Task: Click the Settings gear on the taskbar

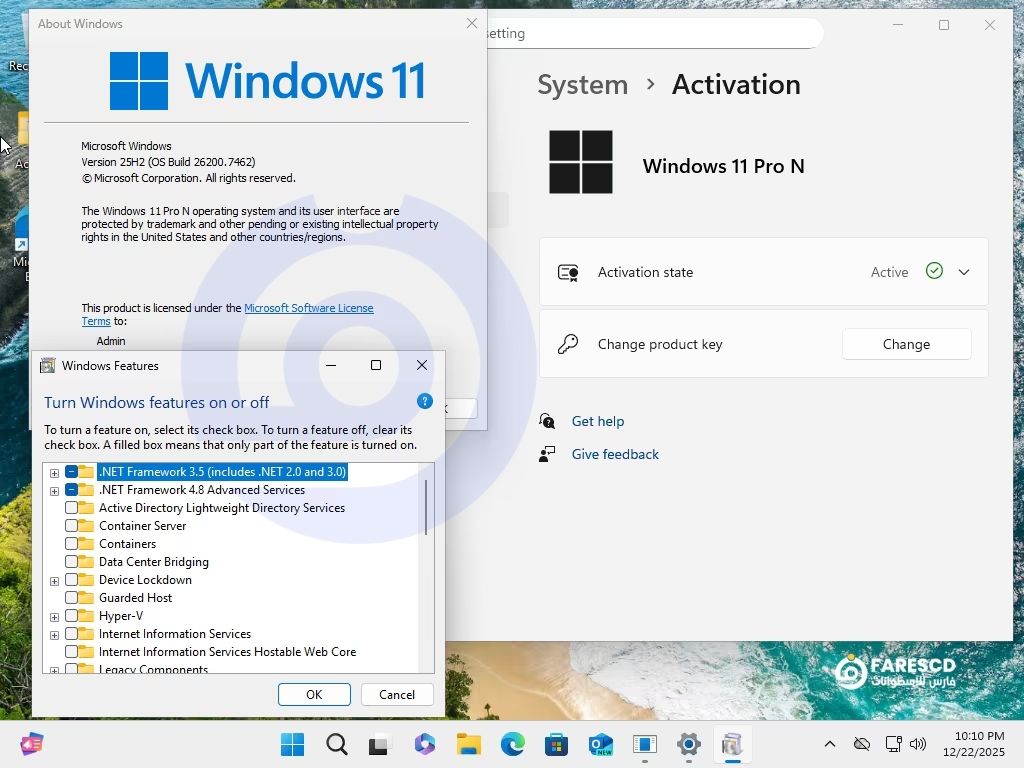Action: (689, 744)
